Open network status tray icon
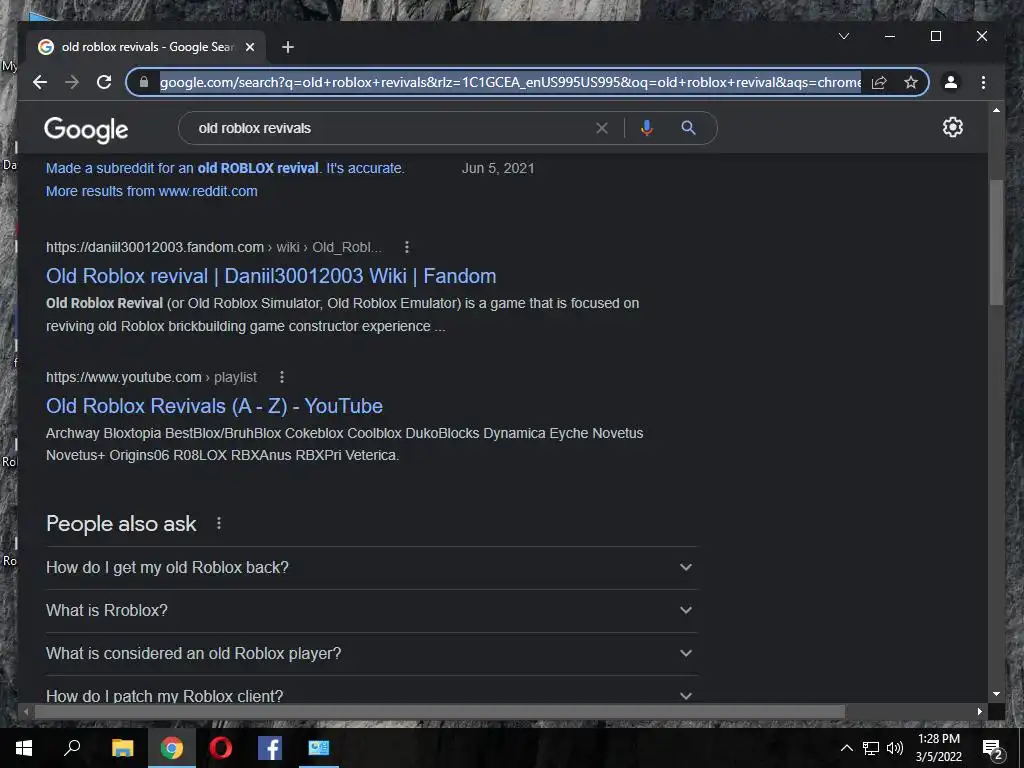This screenshot has height=768, width=1024. 871,748
